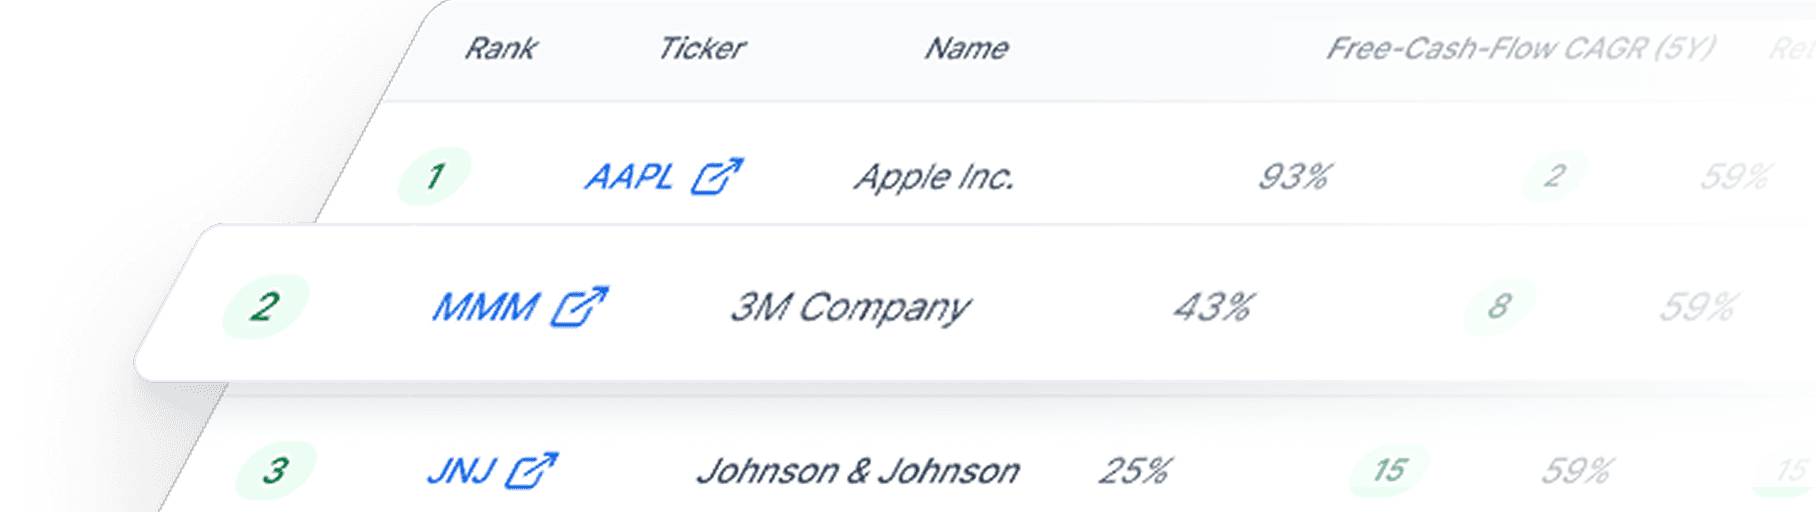
Task: Select the Apple Inc. company name
Action: [934, 177]
